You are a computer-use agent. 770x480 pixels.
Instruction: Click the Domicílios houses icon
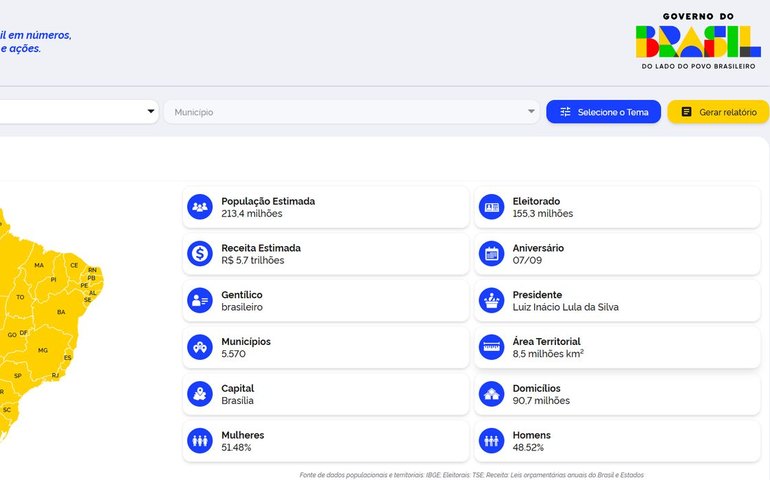(492, 394)
